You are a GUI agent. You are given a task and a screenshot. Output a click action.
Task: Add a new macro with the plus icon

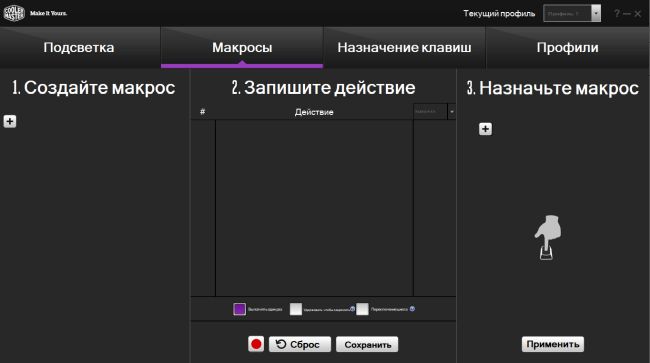(10, 121)
